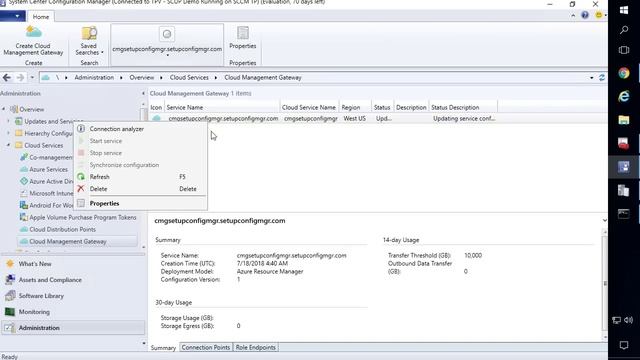Click the Connection analyzer info icon
The width and height of the screenshot is (640, 360).
(x=81, y=129)
